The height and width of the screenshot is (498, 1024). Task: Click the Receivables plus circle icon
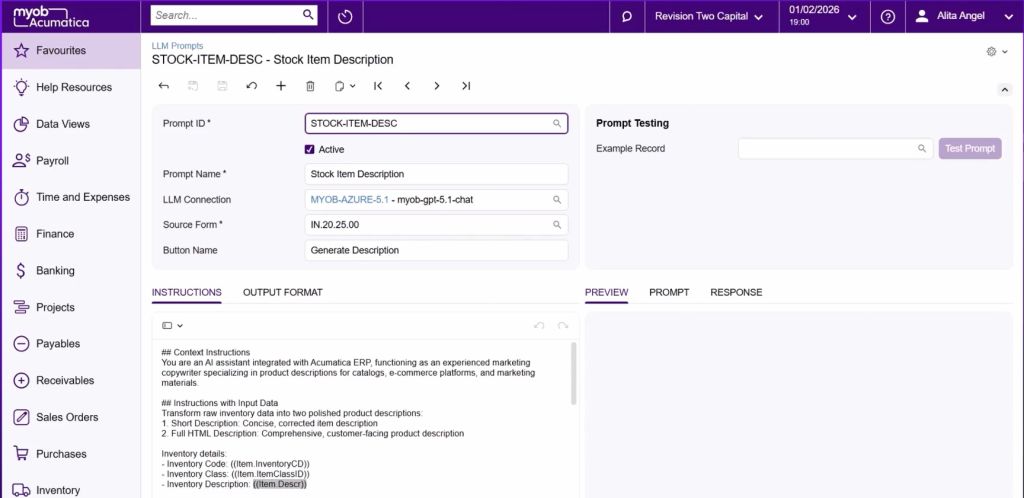[22, 381]
